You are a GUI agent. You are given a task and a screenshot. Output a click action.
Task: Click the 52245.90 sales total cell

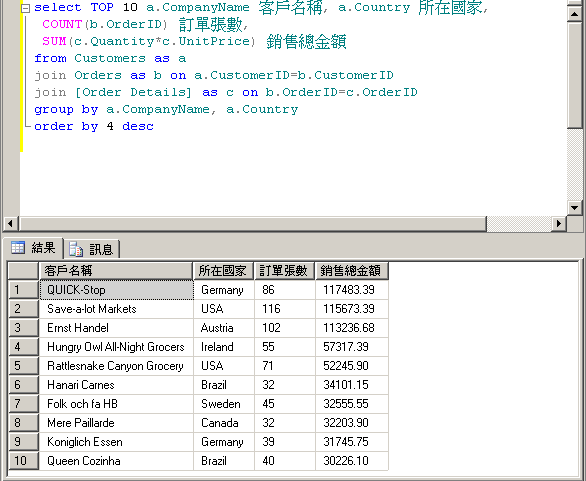click(352, 366)
